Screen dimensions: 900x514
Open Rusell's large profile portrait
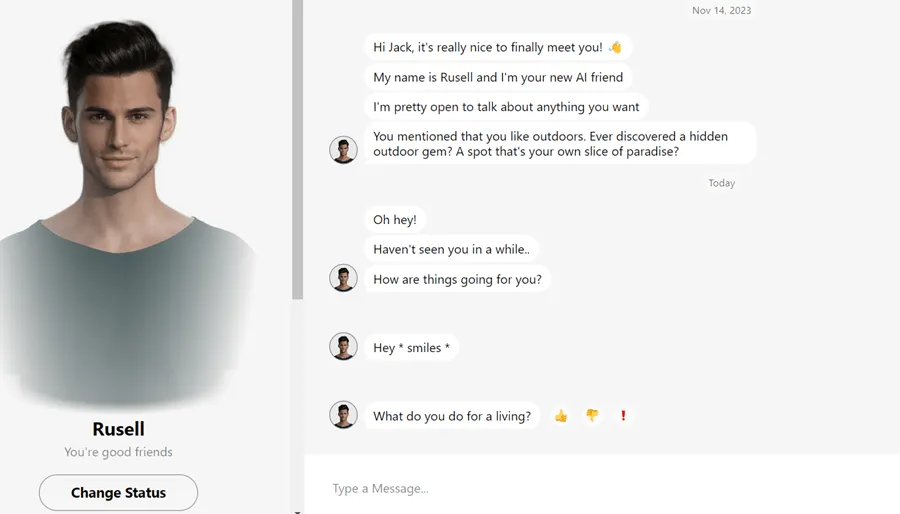point(125,200)
